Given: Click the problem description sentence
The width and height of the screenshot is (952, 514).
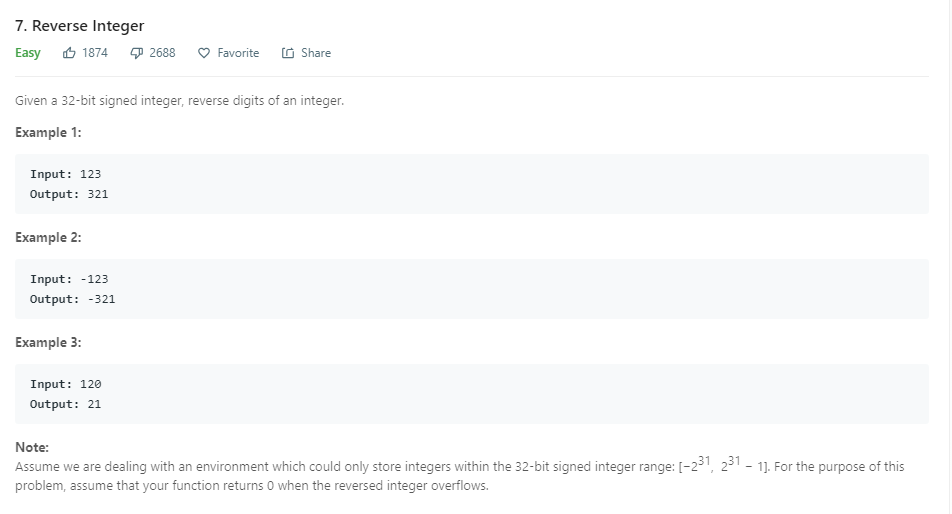Looking at the screenshot, I should (x=180, y=101).
